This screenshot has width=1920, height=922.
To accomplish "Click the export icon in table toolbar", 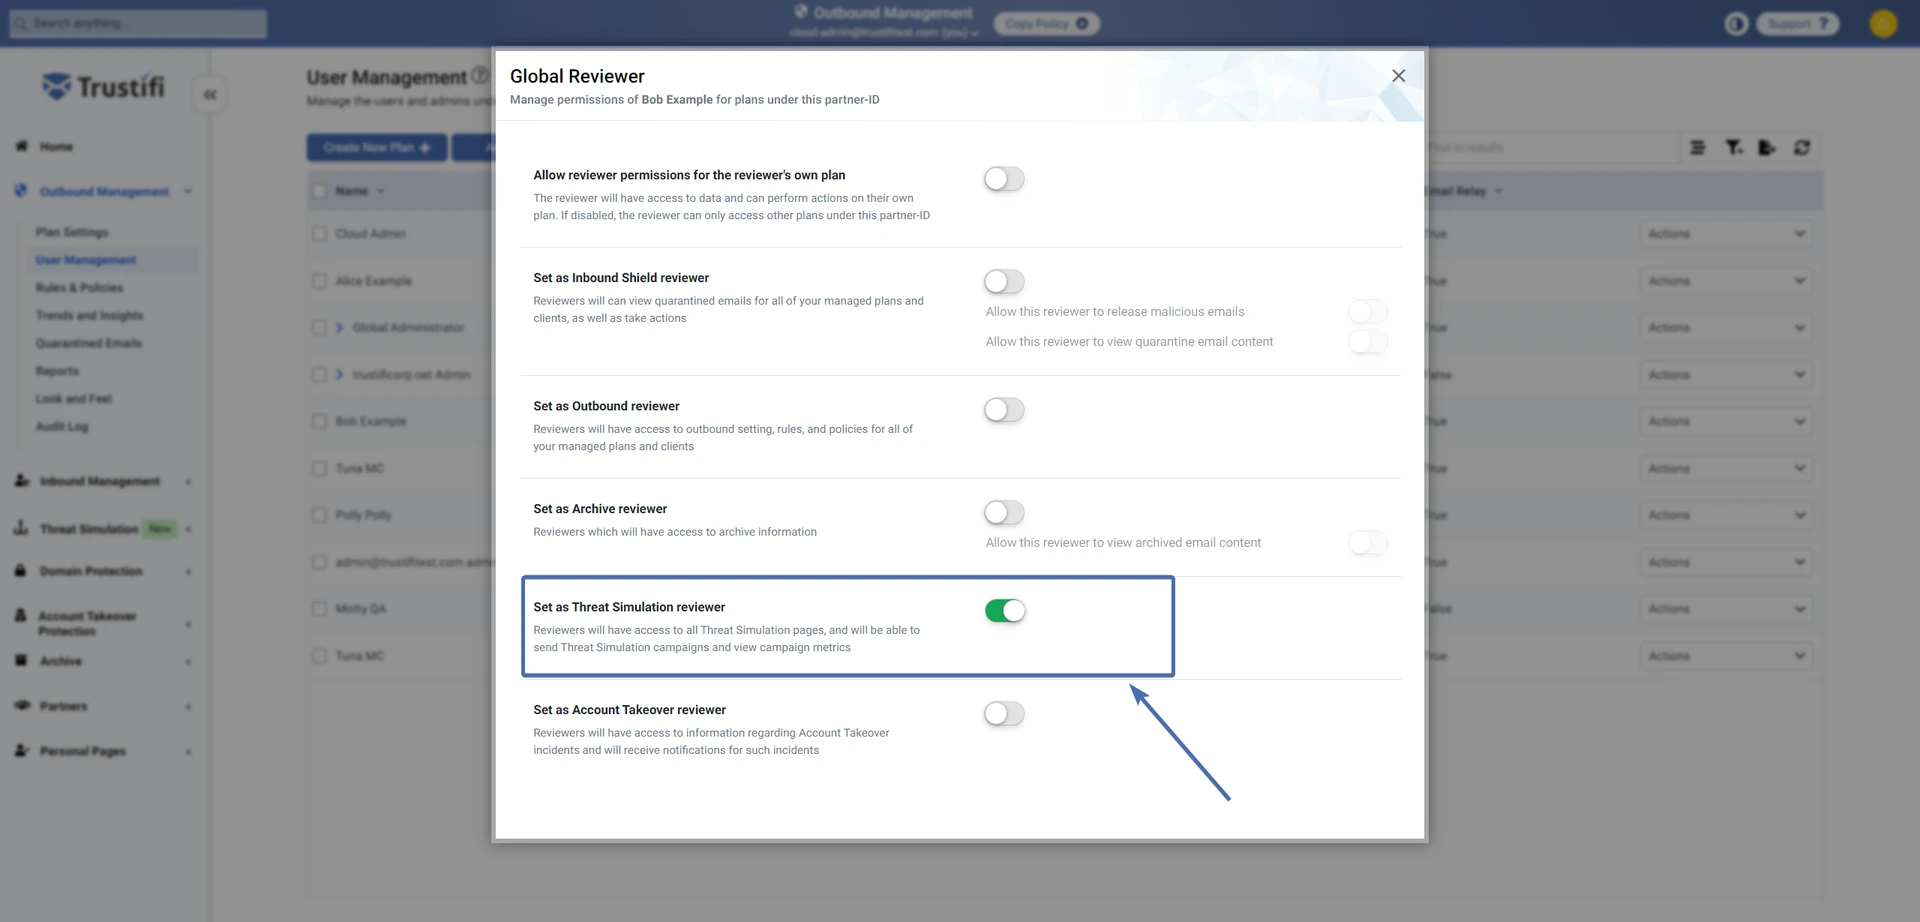I will point(1767,148).
